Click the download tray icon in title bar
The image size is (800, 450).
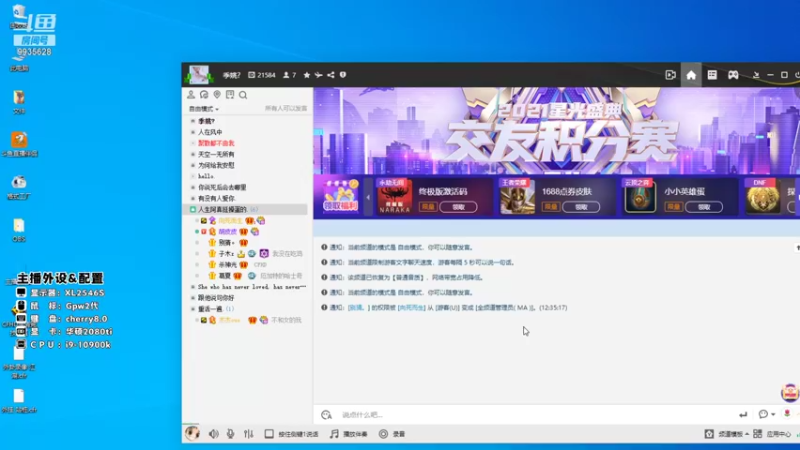point(756,75)
